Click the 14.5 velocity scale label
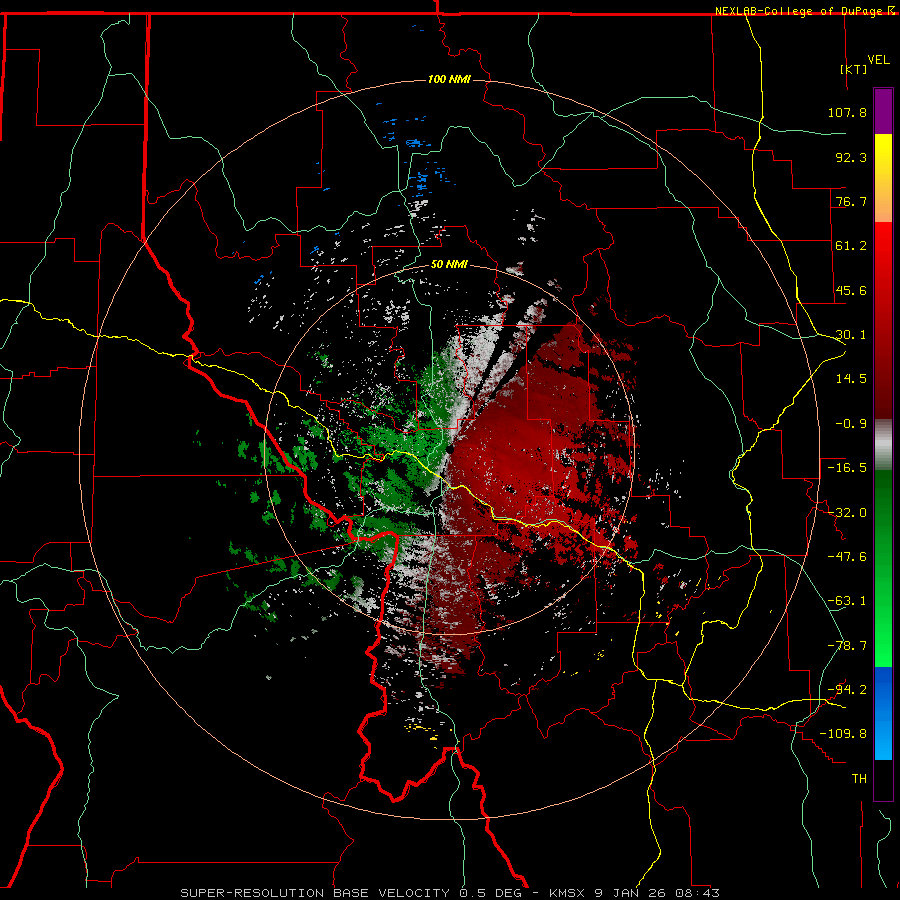This screenshot has height=900, width=900. [851, 379]
